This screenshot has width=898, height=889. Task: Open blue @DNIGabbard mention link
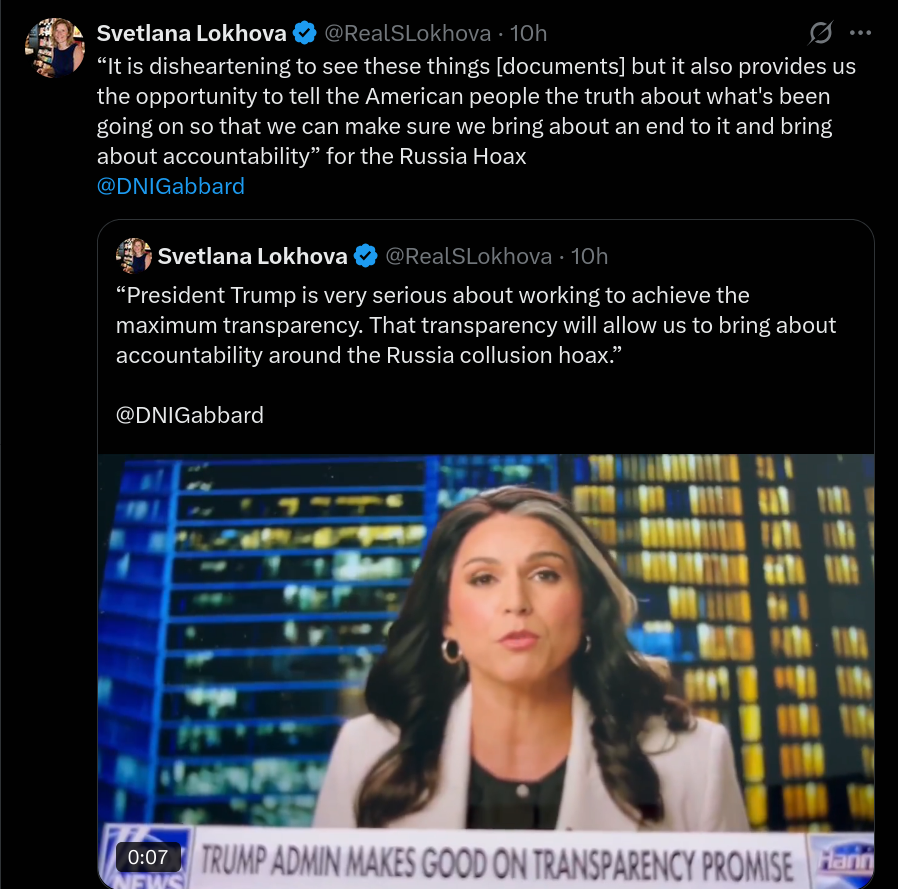[171, 186]
